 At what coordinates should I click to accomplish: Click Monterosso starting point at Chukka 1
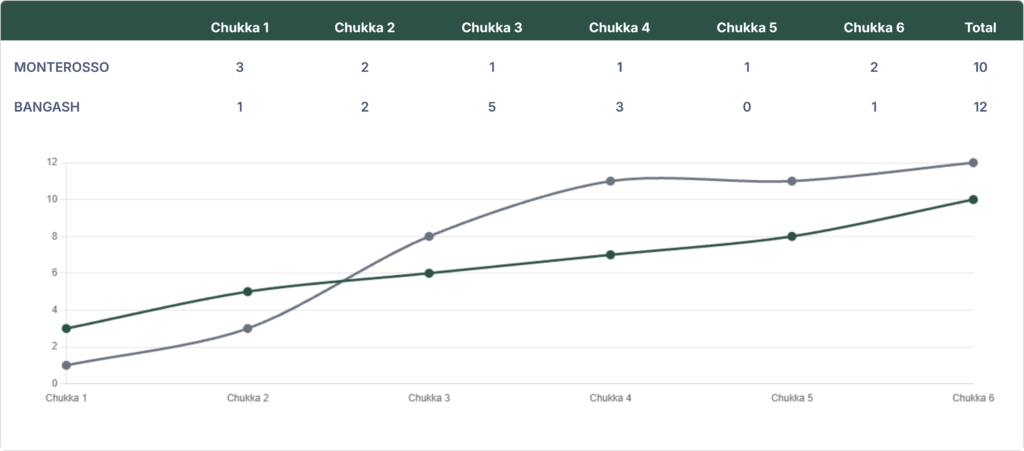(x=67, y=328)
